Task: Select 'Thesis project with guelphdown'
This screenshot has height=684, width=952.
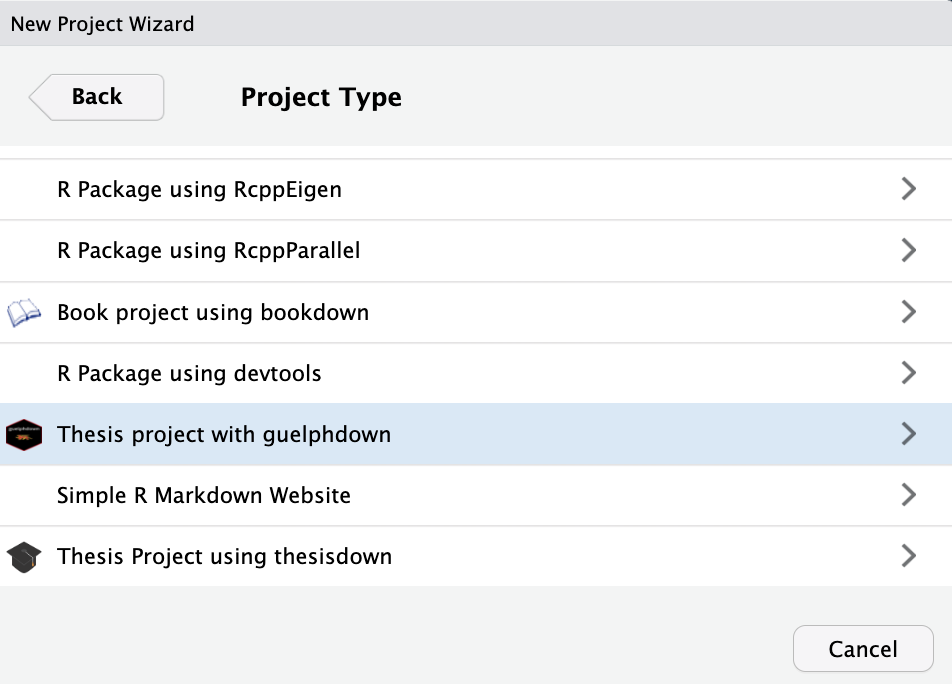Action: coord(476,435)
